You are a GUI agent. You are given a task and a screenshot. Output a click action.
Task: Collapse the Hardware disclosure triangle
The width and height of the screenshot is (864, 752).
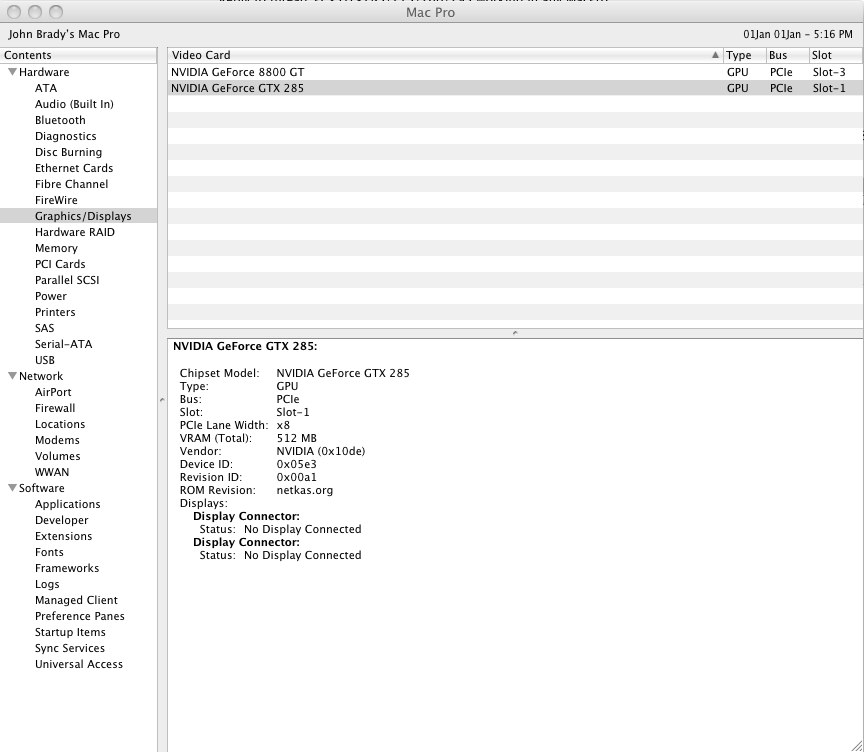coord(12,72)
